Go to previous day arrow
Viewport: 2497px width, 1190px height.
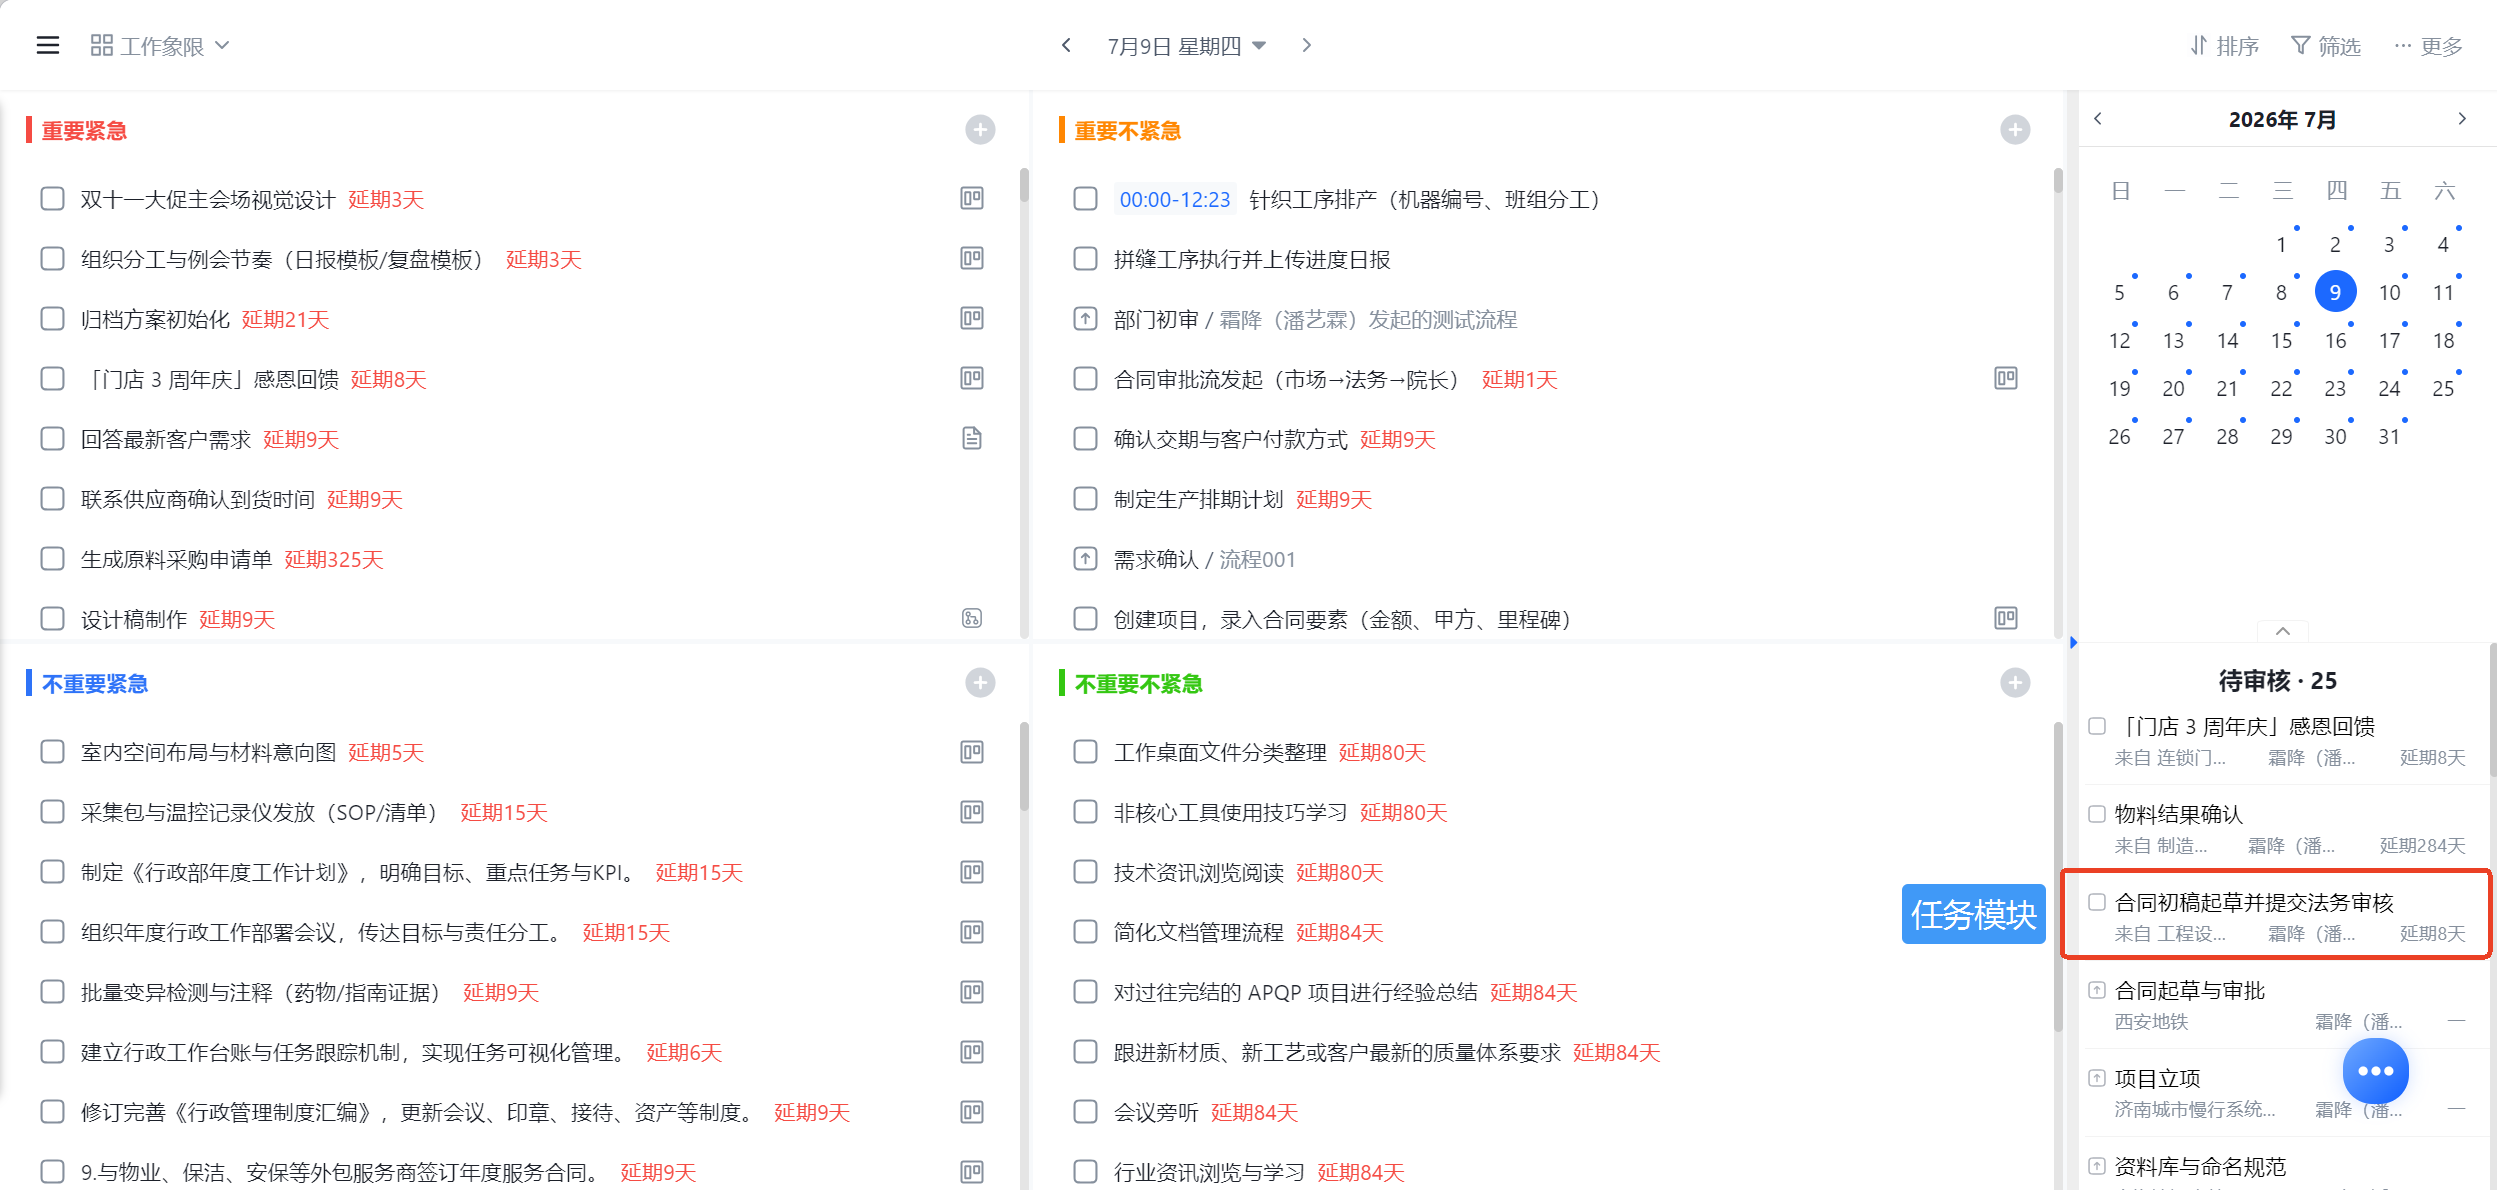click(x=1066, y=45)
